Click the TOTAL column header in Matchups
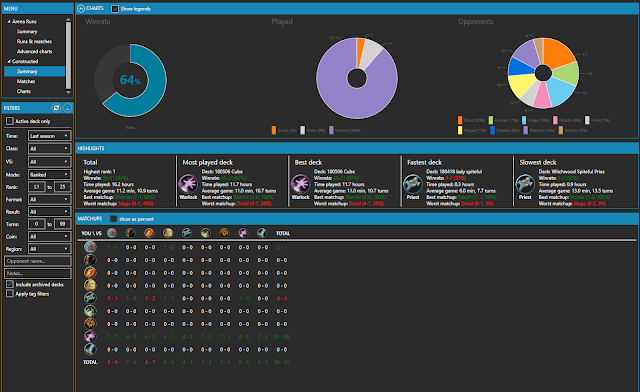Image resolution: width=640 pixels, height=392 pixels. coord(282,233)
